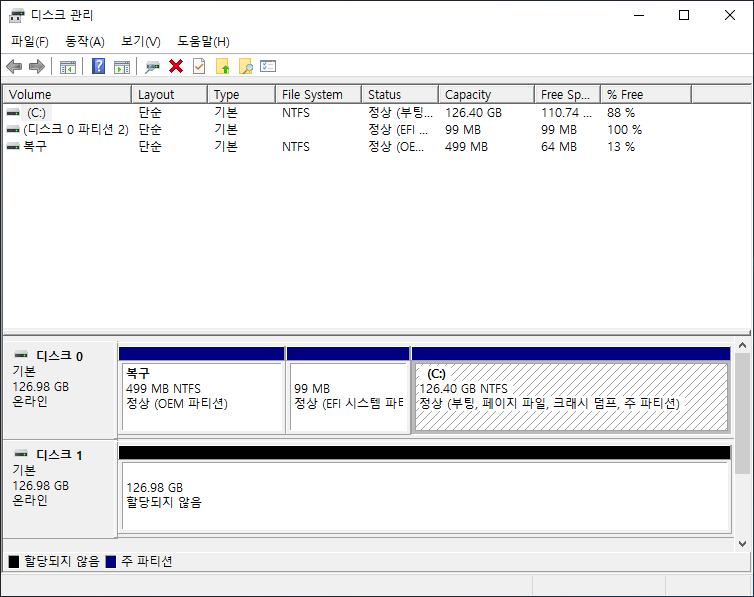Click the 정상 (OE... status cell
The width and height of the screenshot is (754, 597).
tap(396, 147)
